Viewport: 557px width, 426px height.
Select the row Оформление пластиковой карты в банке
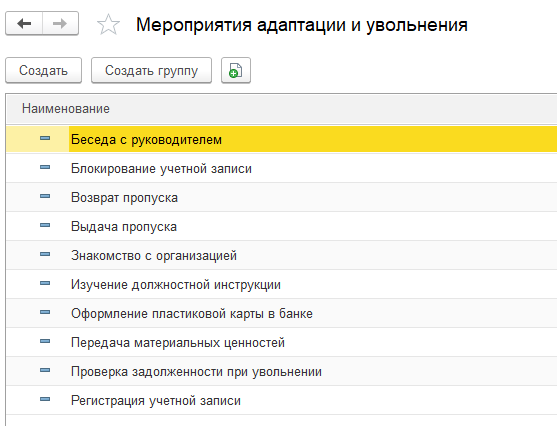pos(281,313)
